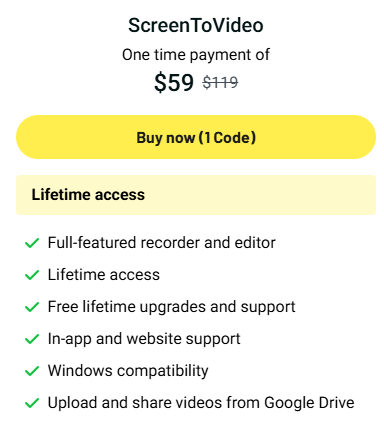The image size is (384, 427).
Task: Click the Lifetime access list item text
Action: [x=104, y=275]
